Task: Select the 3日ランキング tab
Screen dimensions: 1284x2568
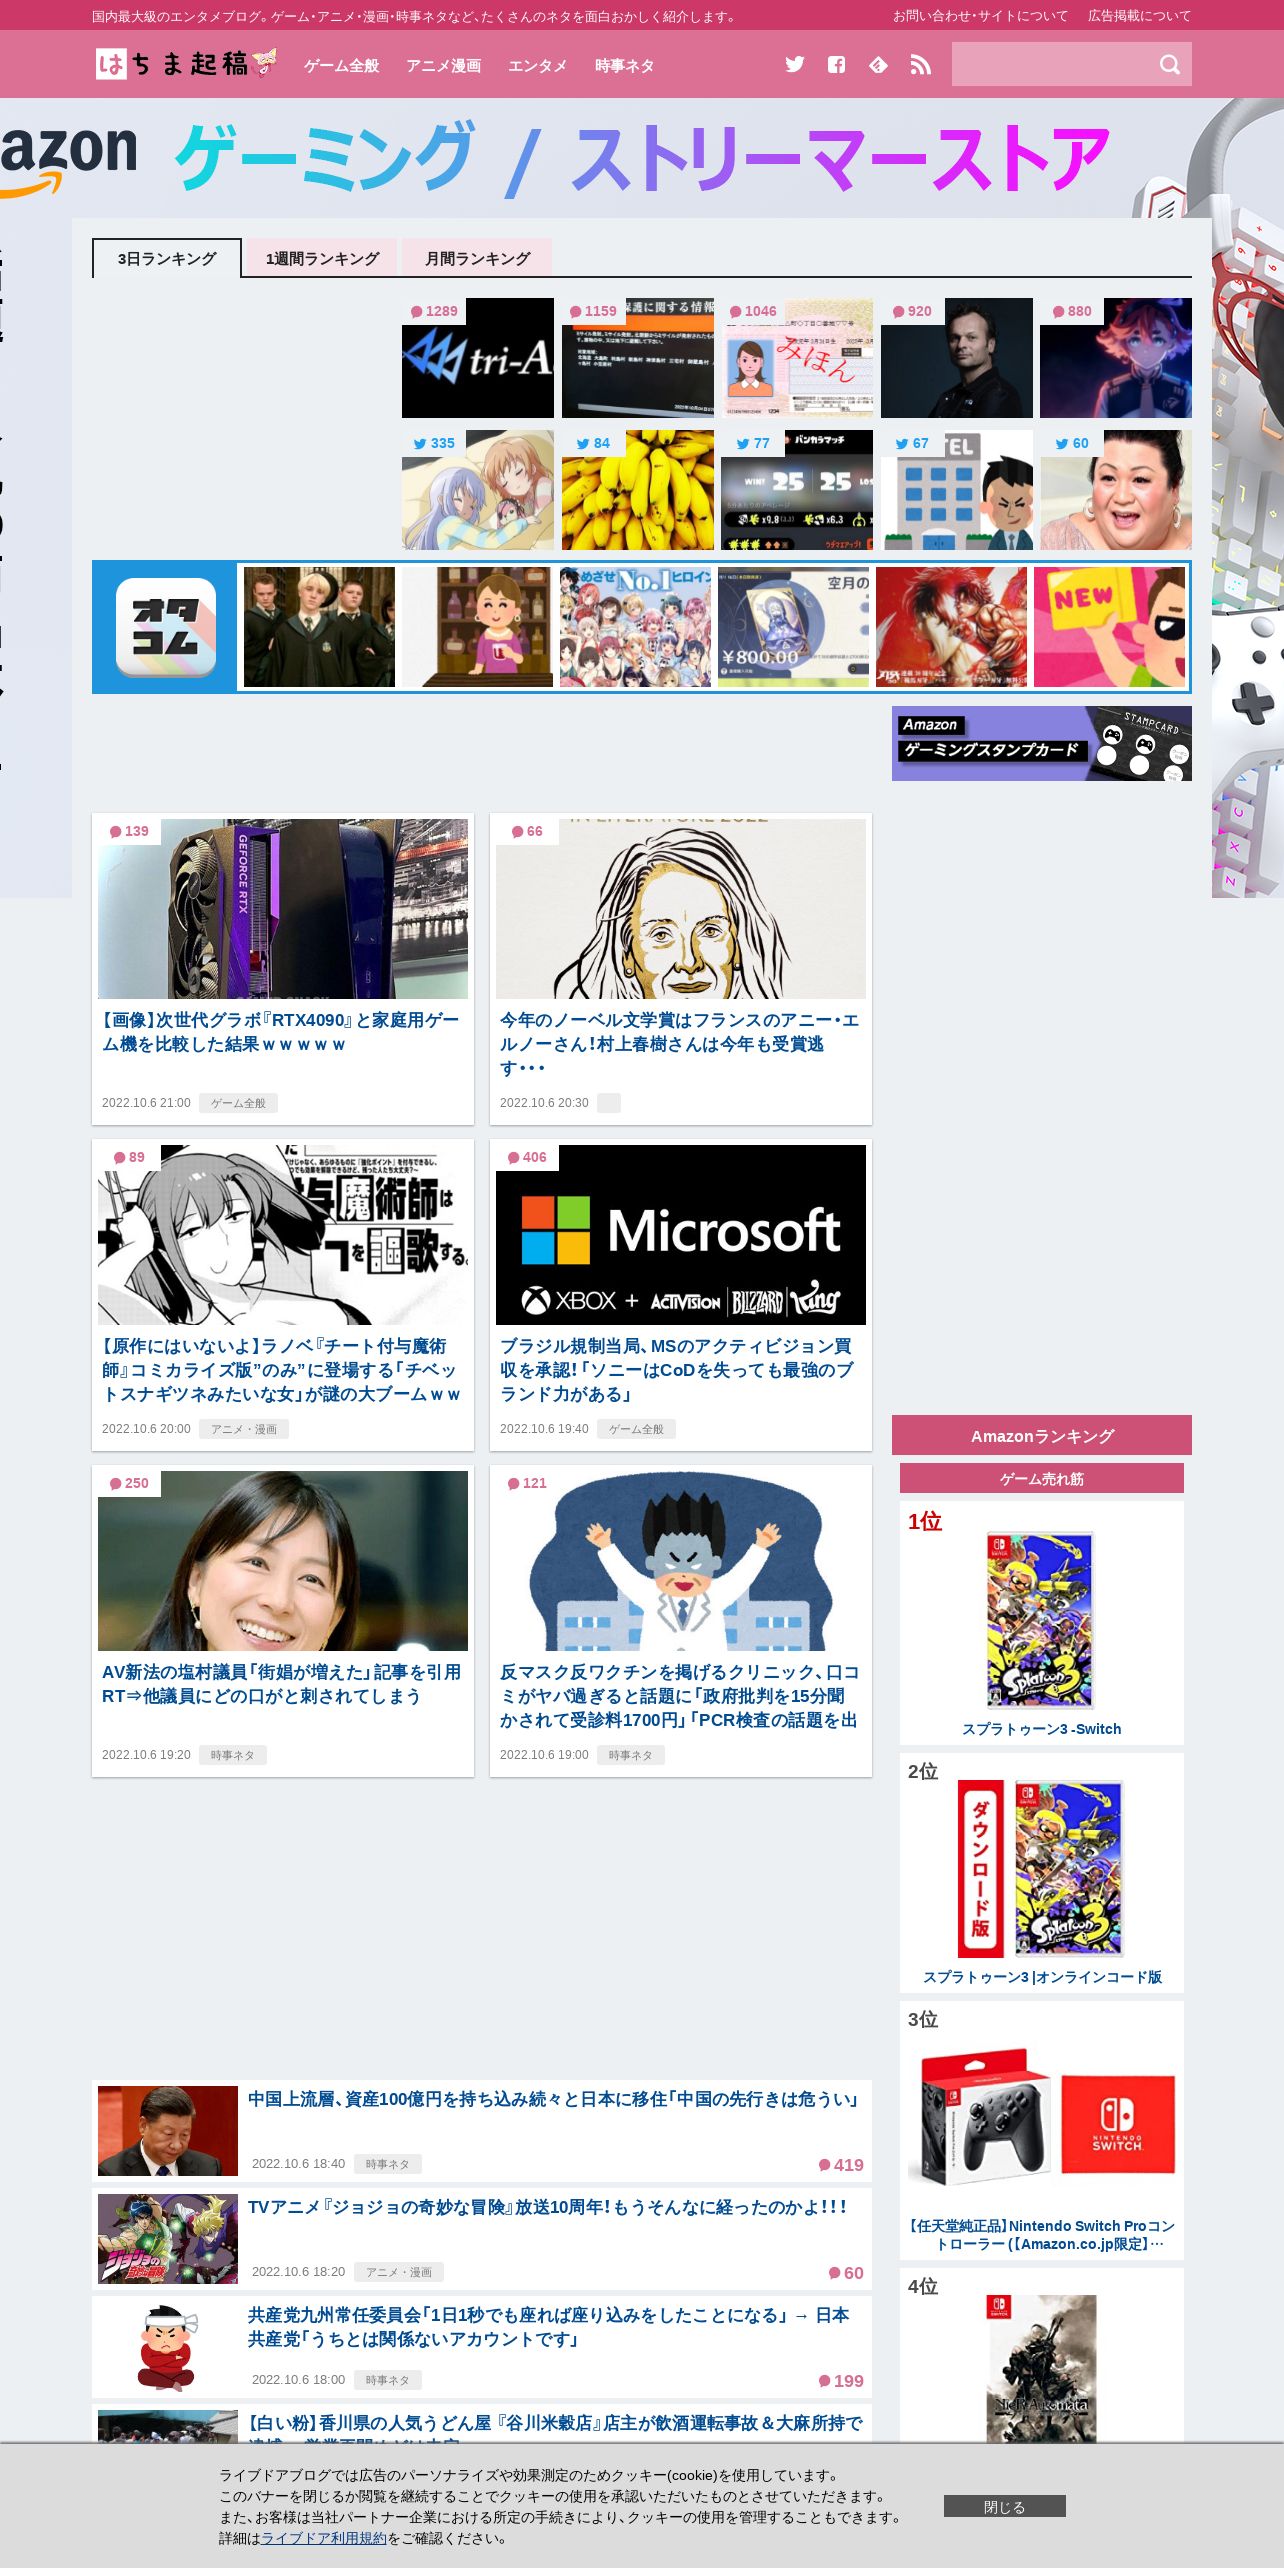Action: [167, 258]
